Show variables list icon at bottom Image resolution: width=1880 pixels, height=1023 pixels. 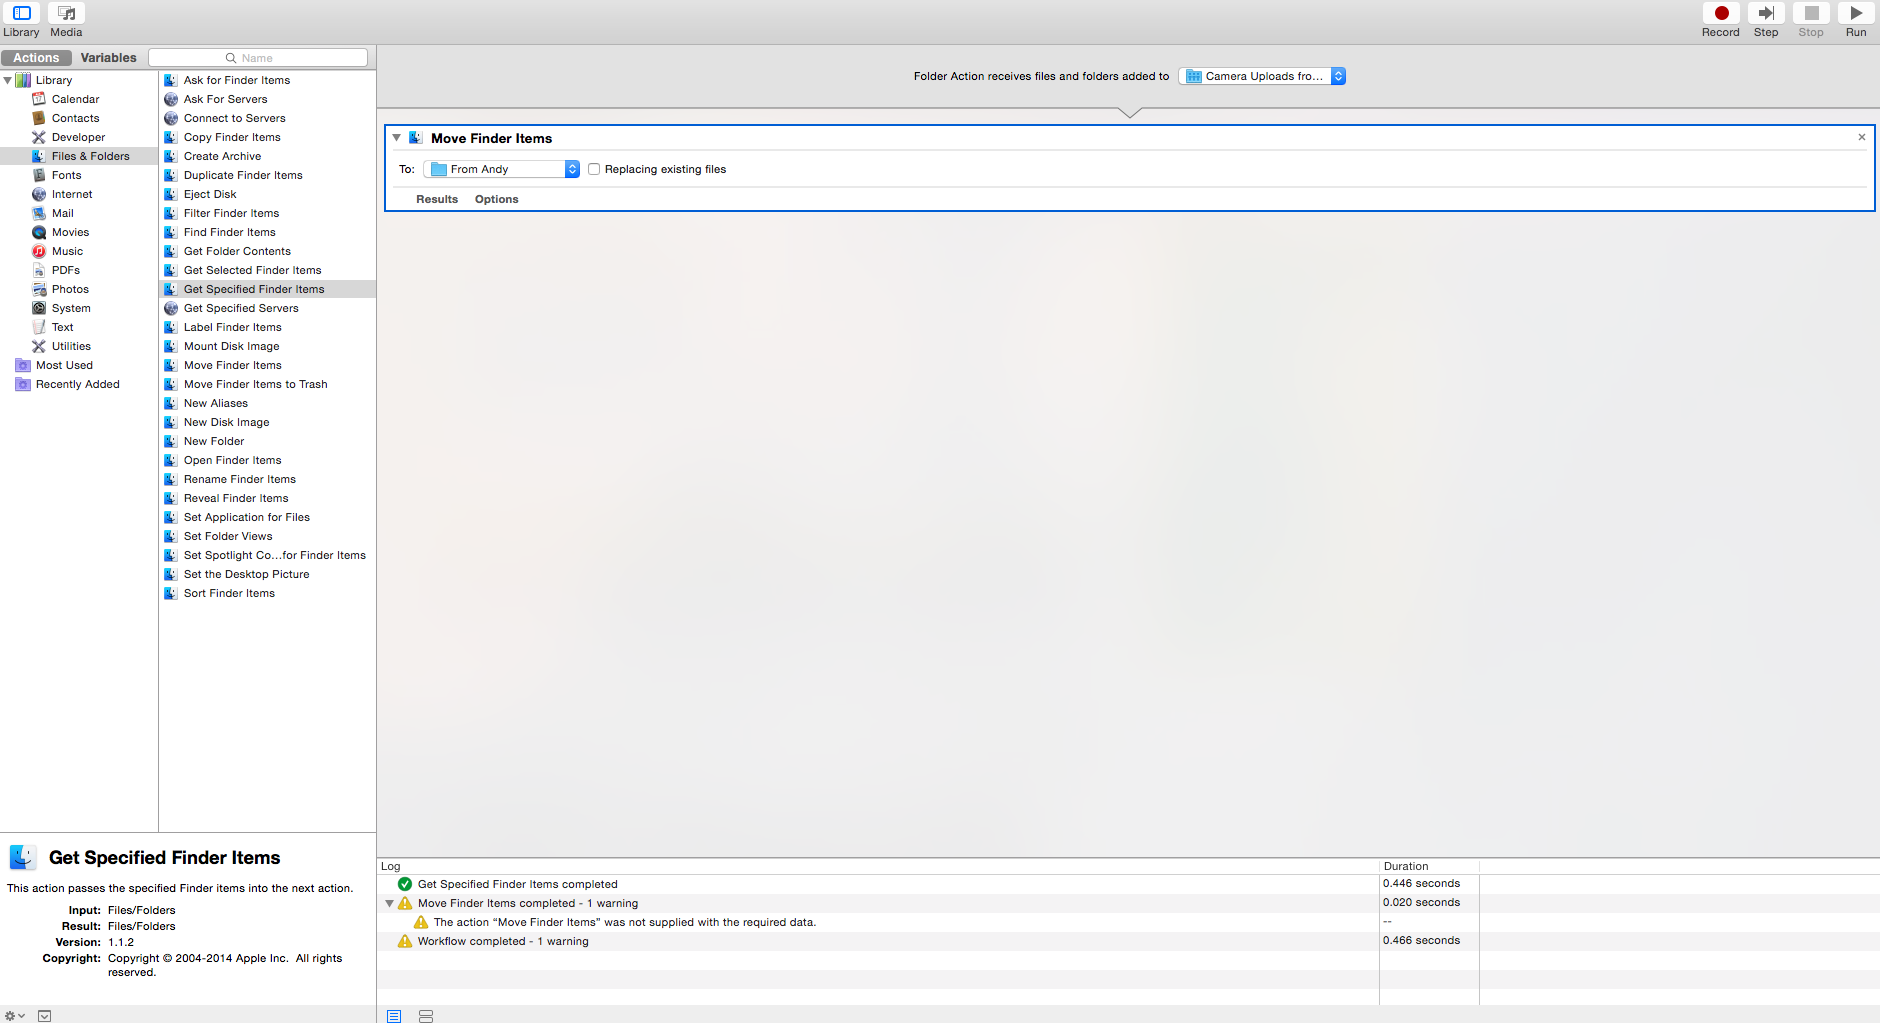pos(426,1016)
